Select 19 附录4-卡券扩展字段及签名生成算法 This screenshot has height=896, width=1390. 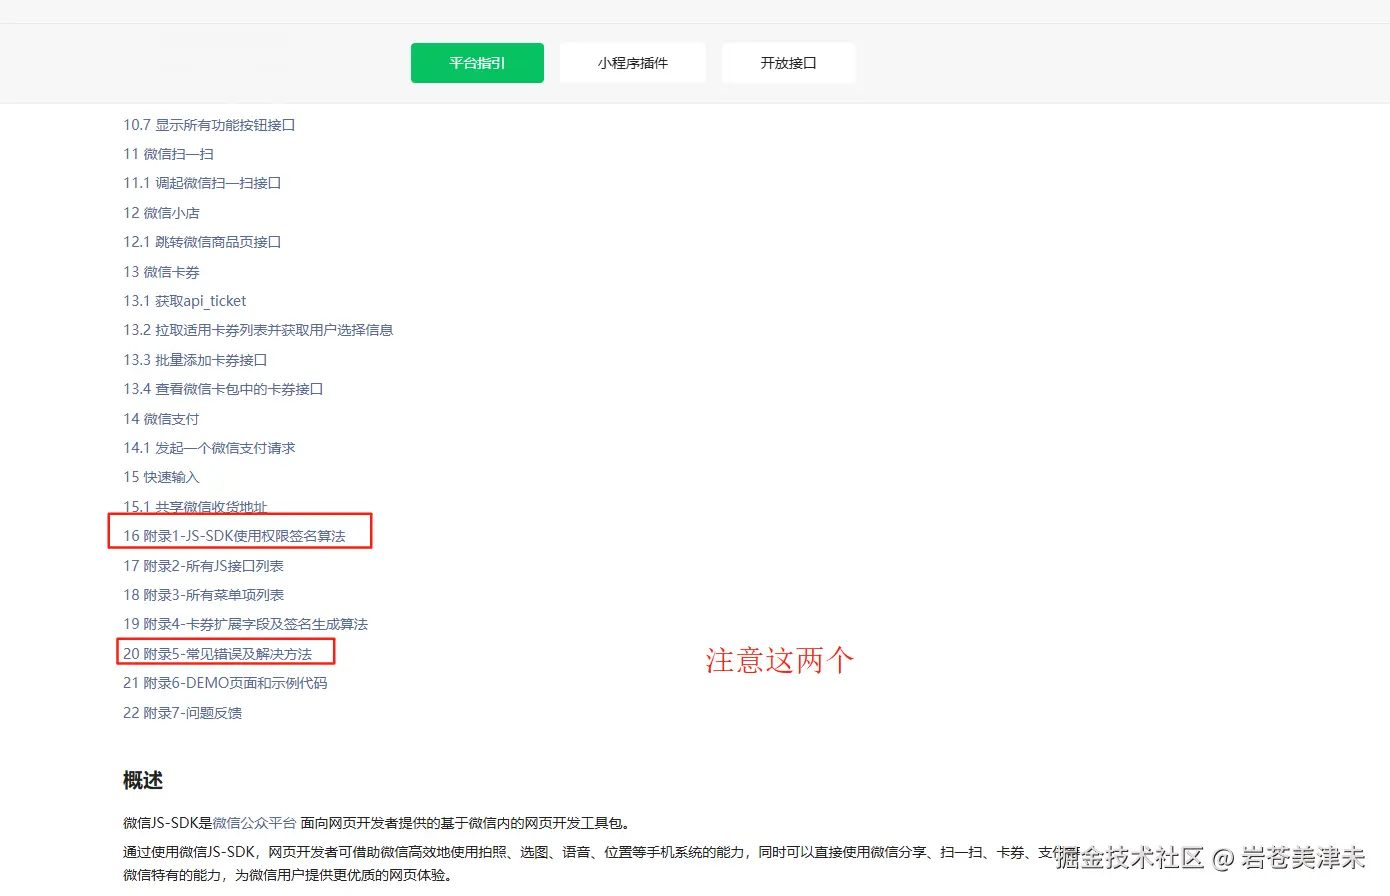245,624
